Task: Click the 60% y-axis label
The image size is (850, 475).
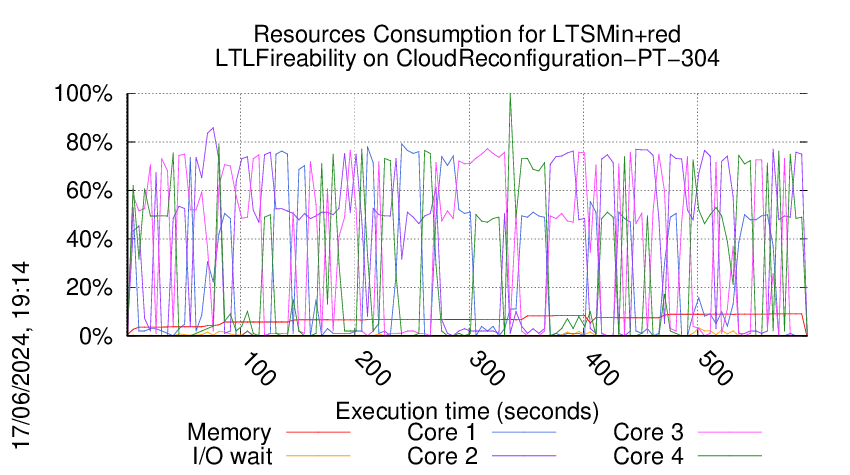Action: click(89, 191)
